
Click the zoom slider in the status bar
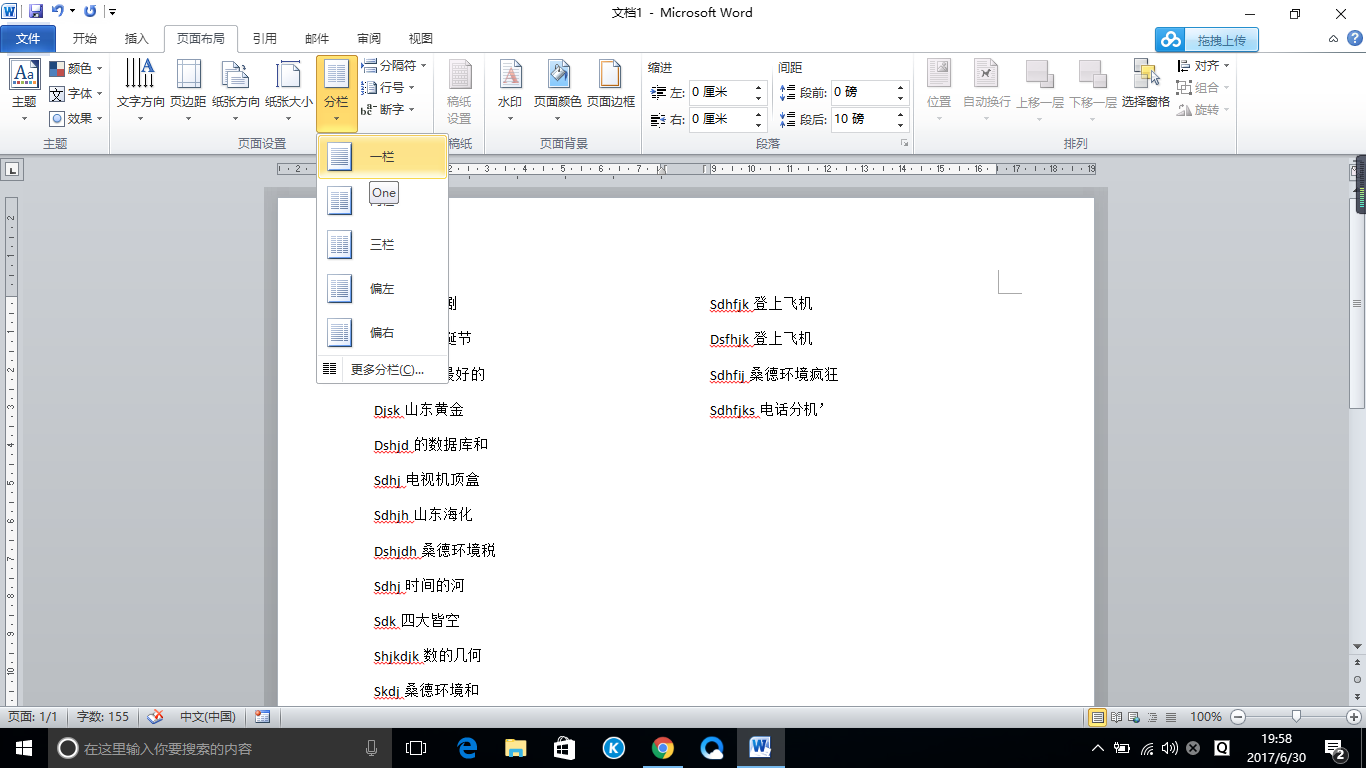tap(1296, 716)
